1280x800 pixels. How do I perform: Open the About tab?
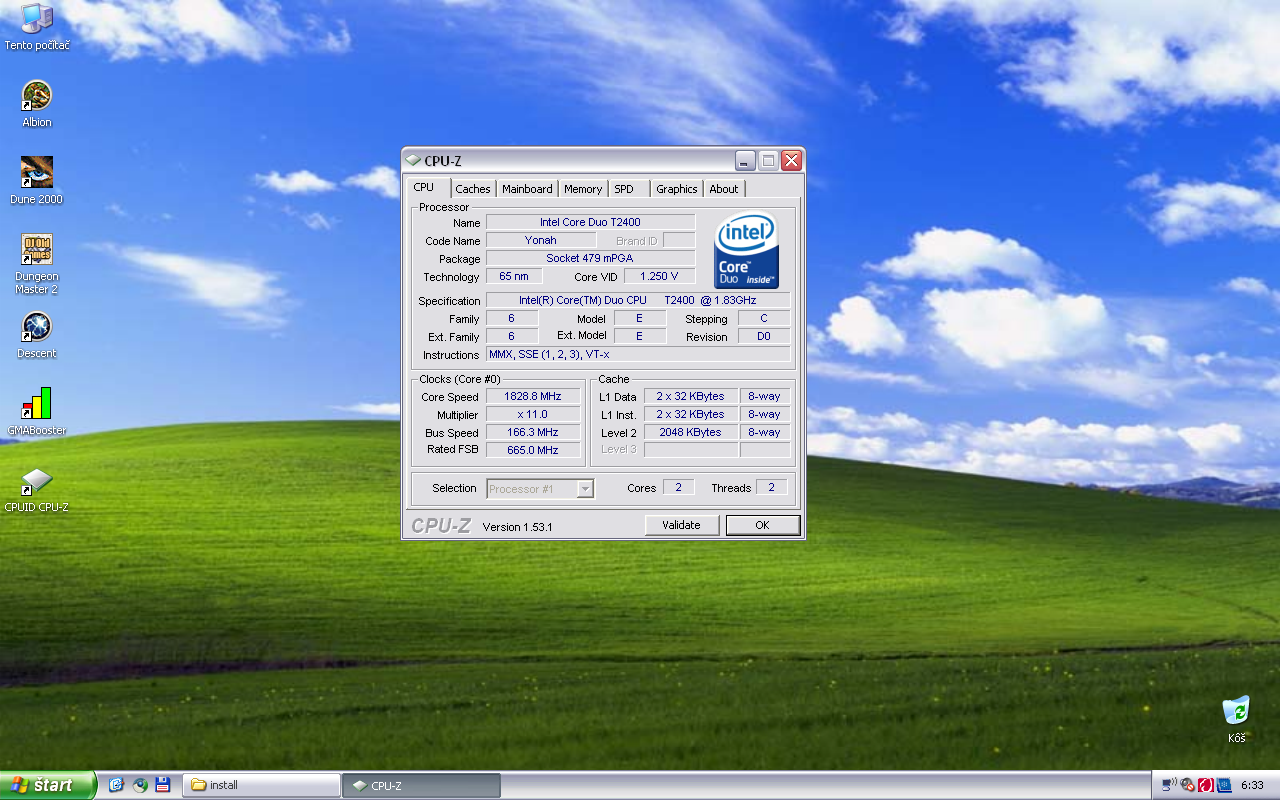tap(724, 189)
